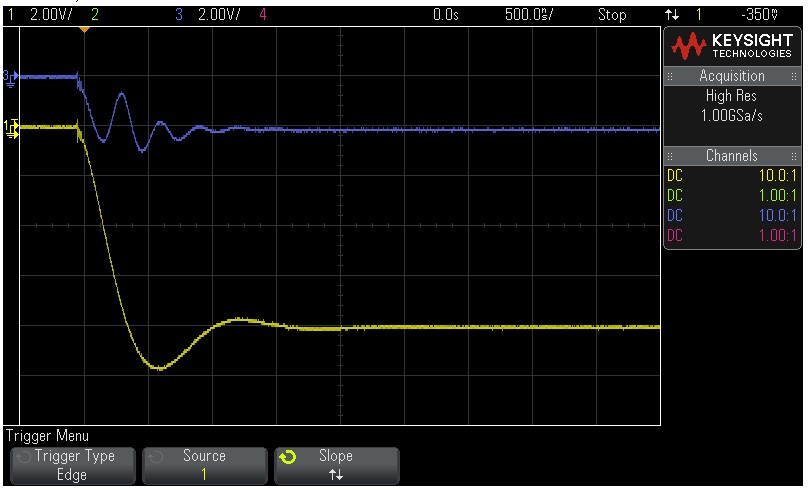Screen dimensions: 809x488
Task: Click the green DC 1.00:1 channel row
Action: 732,196
